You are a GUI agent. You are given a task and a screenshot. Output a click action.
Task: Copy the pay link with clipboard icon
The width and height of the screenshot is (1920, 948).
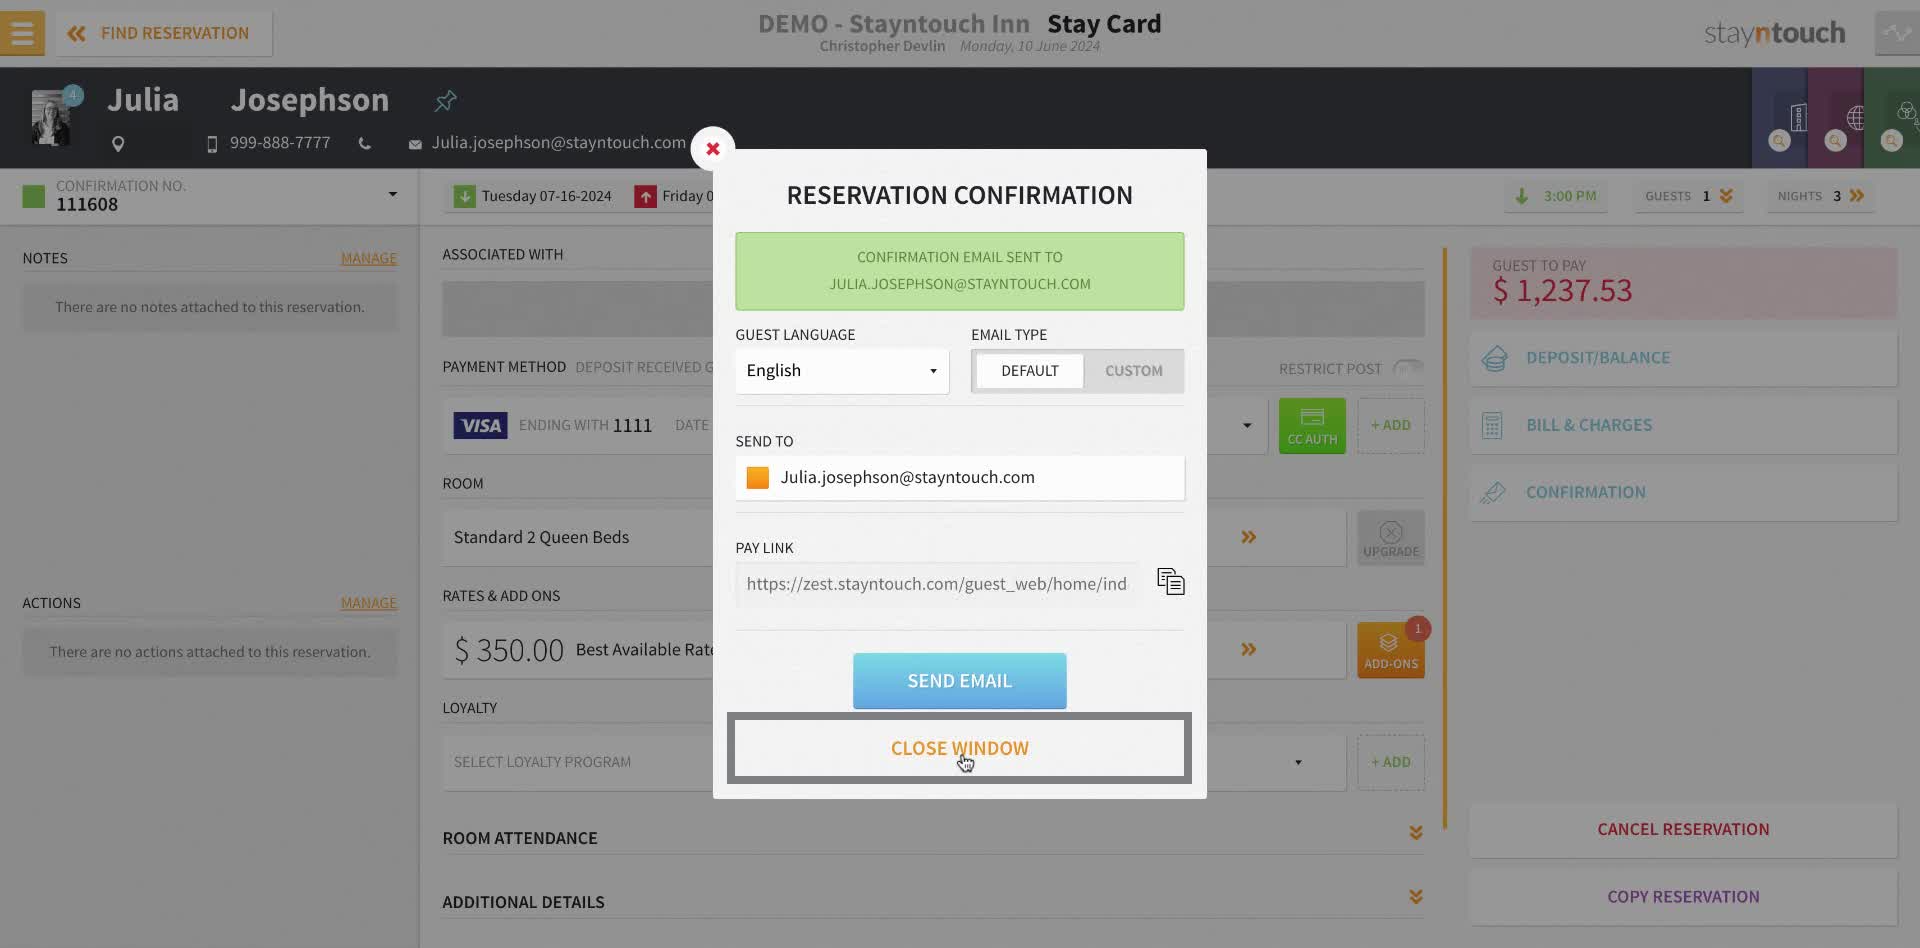click(1170, 581)
